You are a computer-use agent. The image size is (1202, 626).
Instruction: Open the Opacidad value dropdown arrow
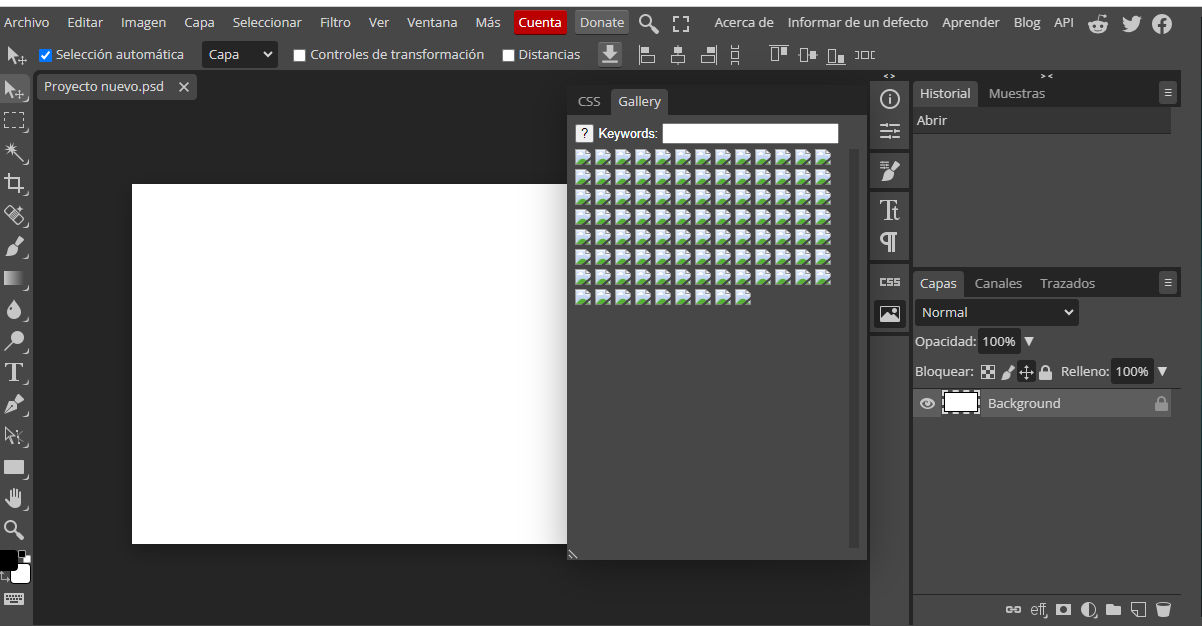(1029, 340)
